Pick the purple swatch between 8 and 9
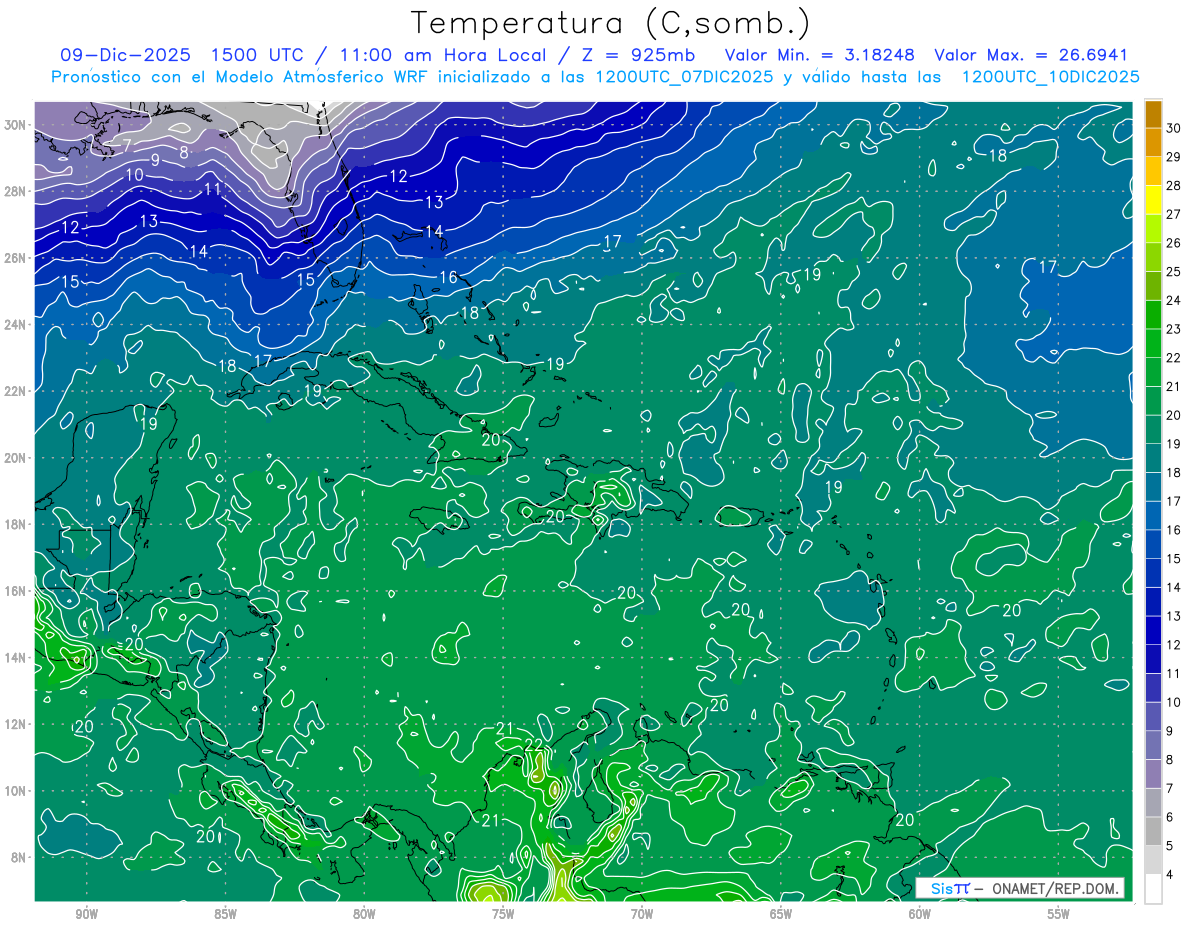Image resolution: width=1200 pixels, height=927 pixels. [1153, 746]
